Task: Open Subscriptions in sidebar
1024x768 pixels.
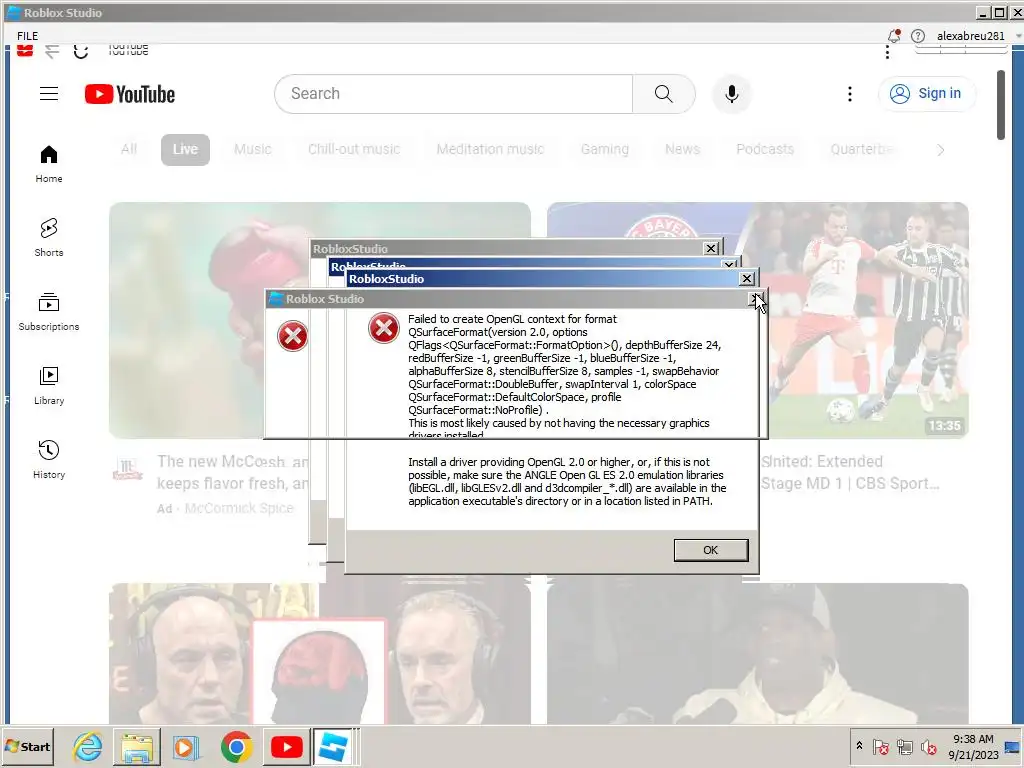Action: click(49, 312)
